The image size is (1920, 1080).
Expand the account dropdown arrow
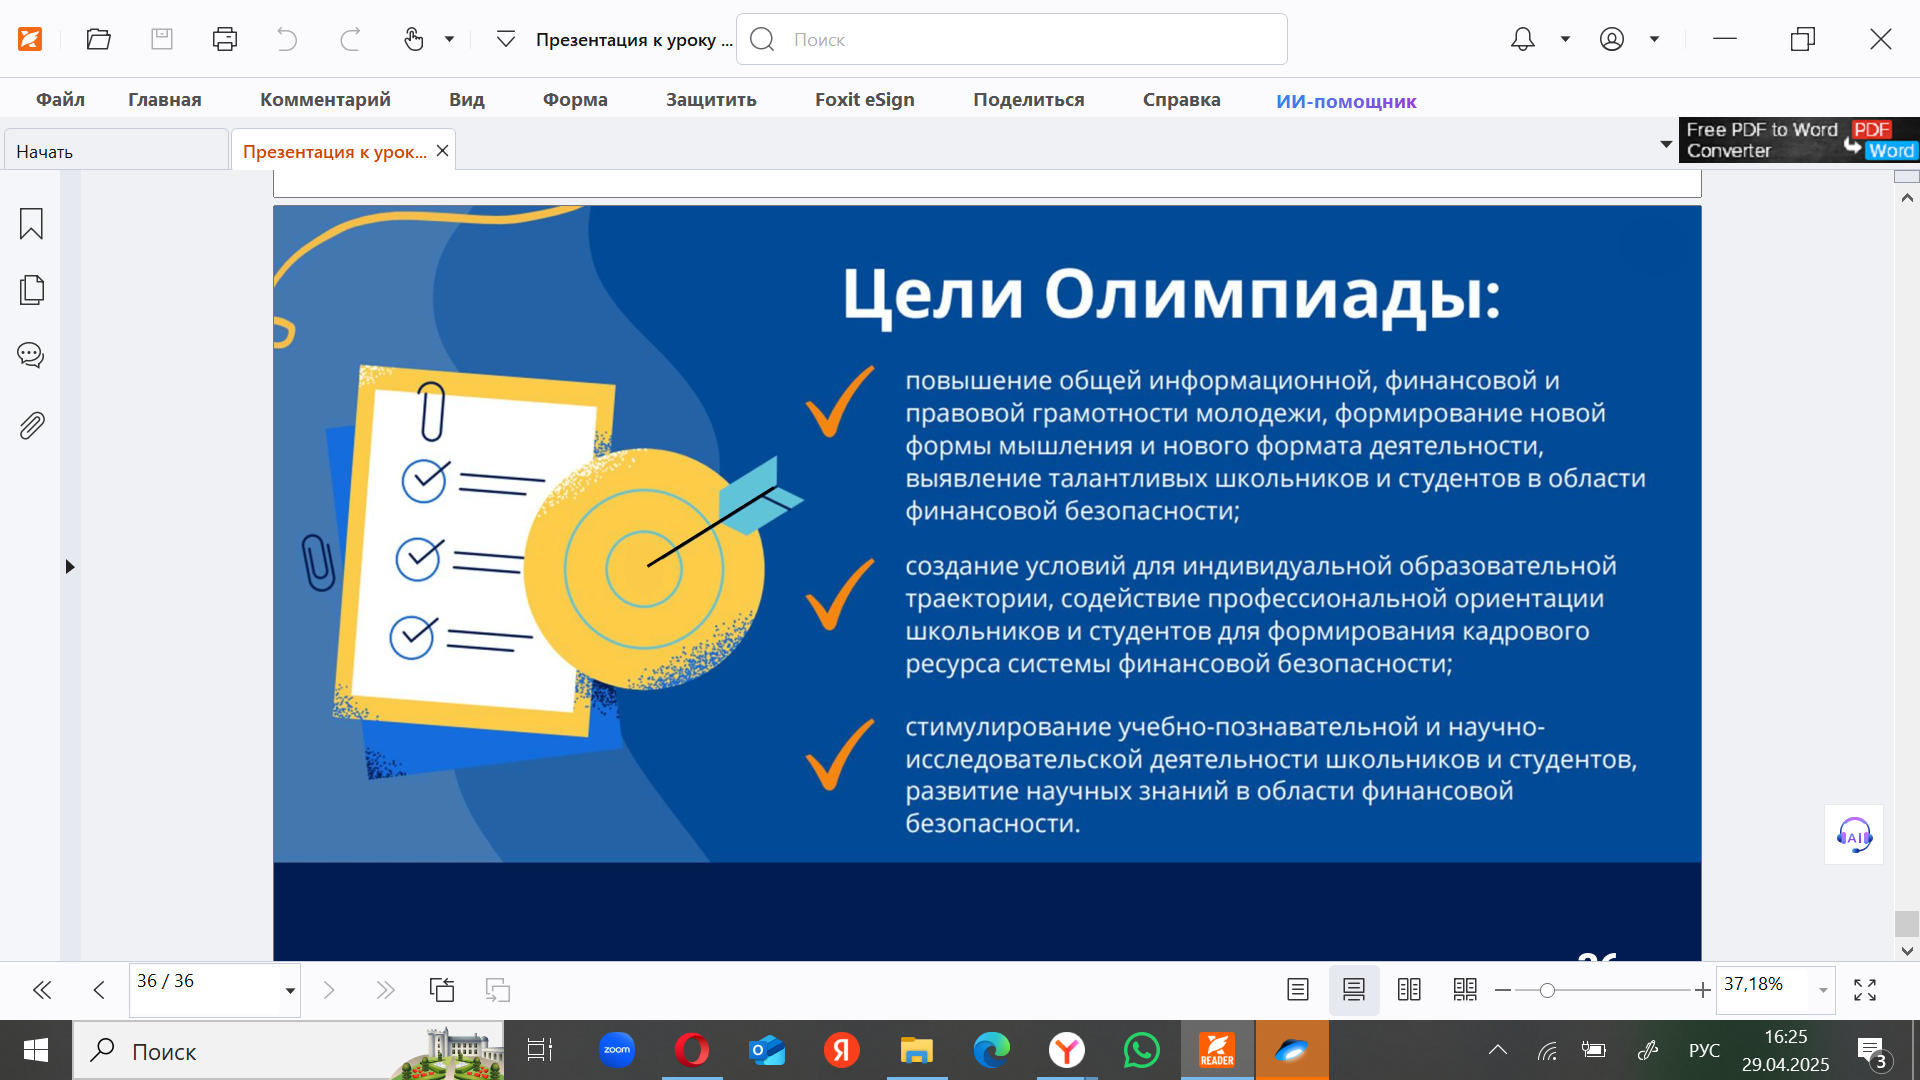click(x=1655, y=39)
